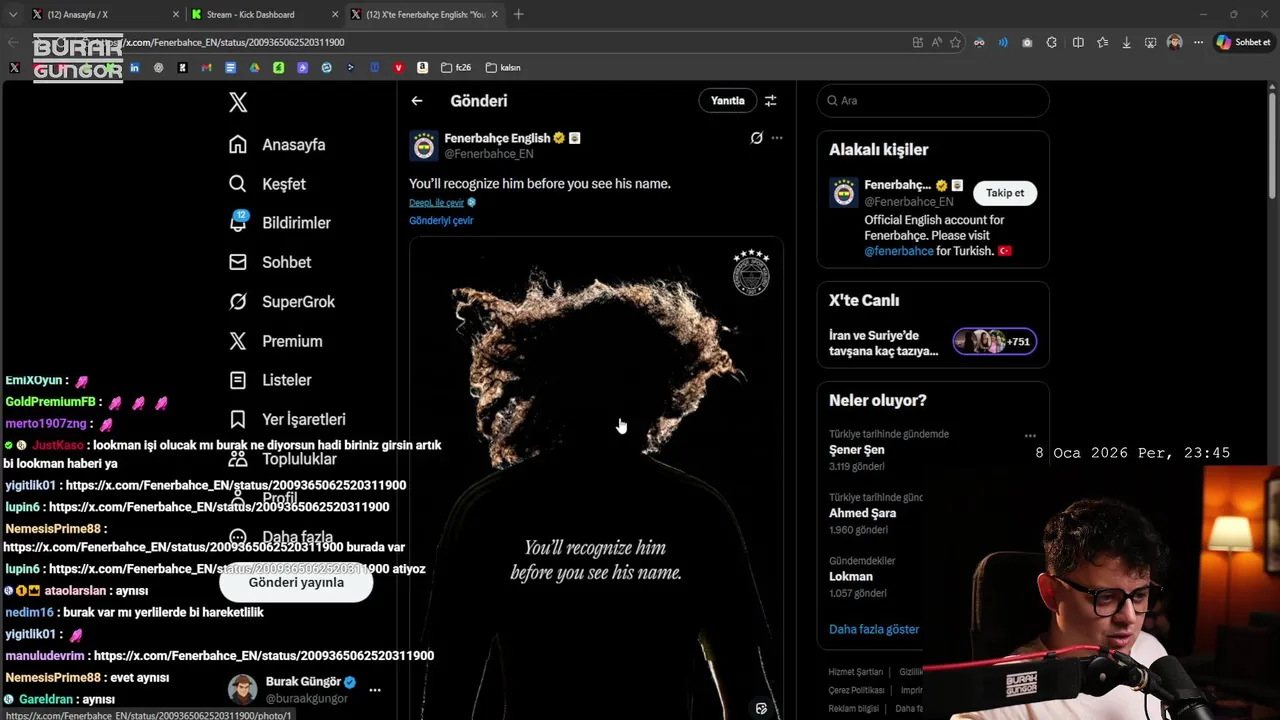Open the @fenerbahce mention link
Screen dimensions: 1280x720
pyautogui.click(x=899, y=251)
